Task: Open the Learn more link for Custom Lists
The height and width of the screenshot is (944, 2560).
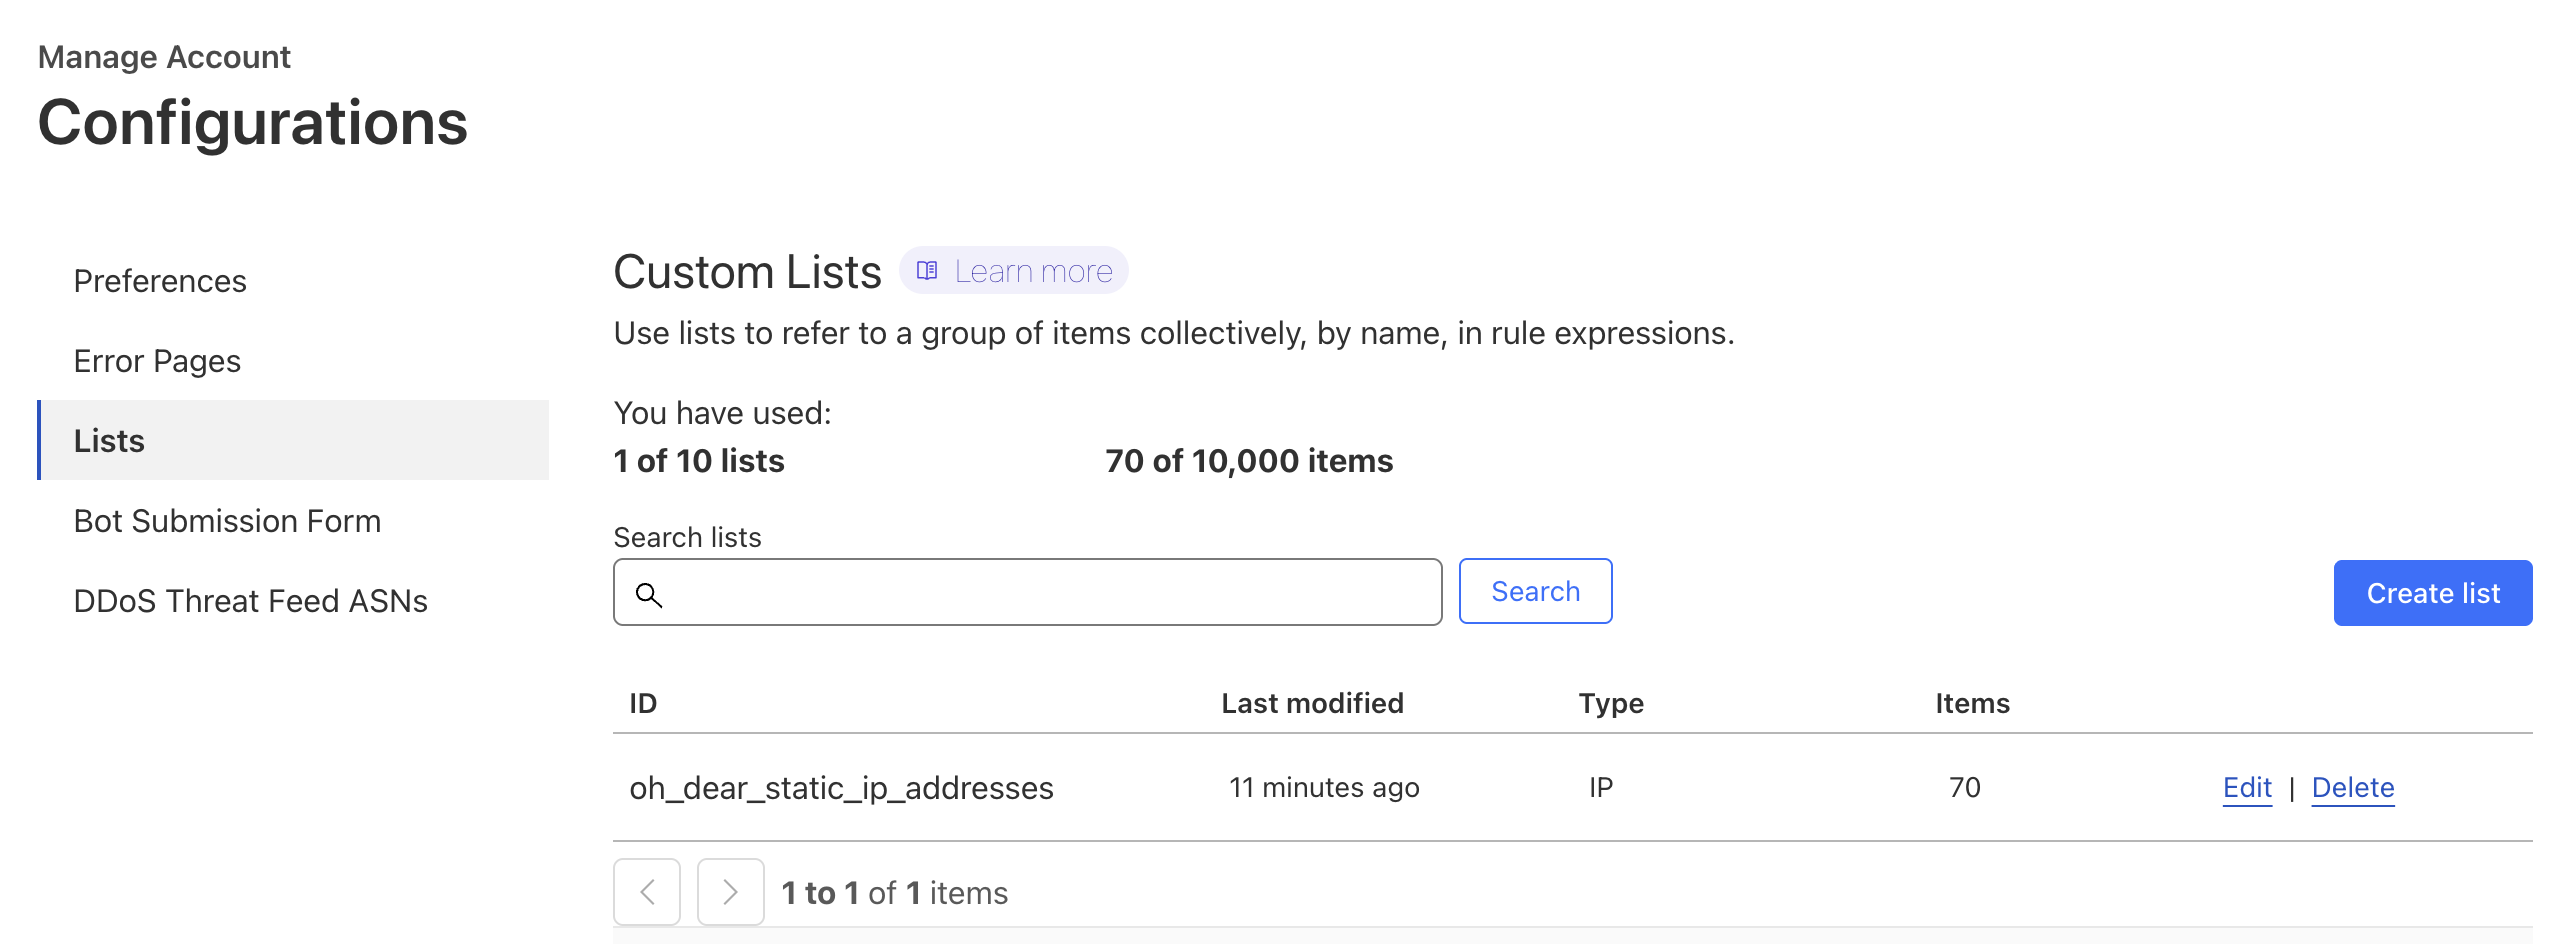Action: coord(1032,271)
